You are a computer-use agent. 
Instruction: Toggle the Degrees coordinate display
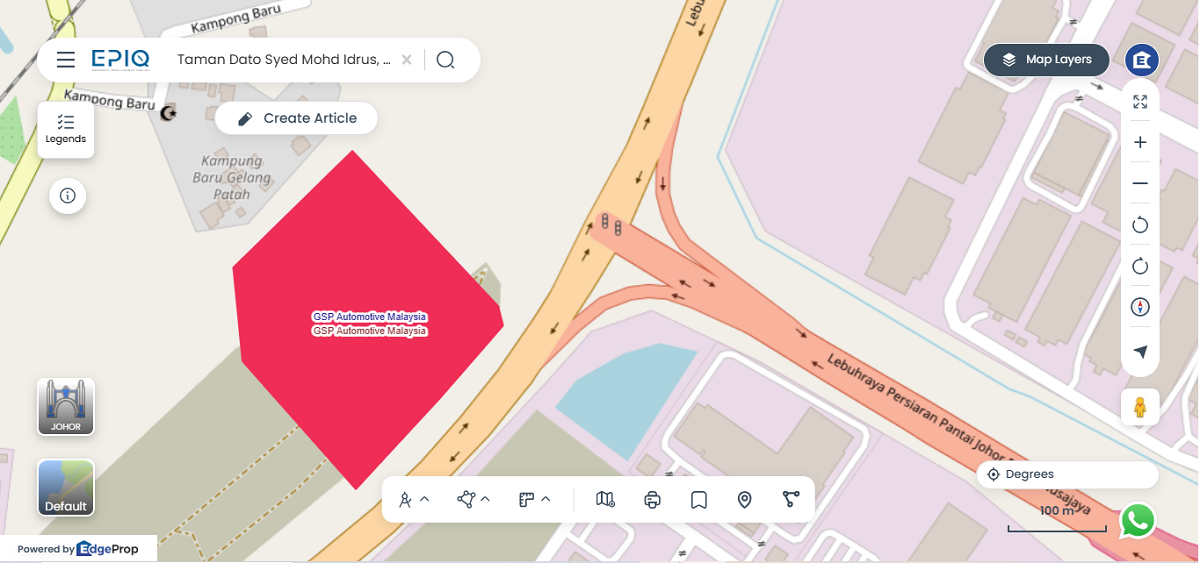point(1067,474)
